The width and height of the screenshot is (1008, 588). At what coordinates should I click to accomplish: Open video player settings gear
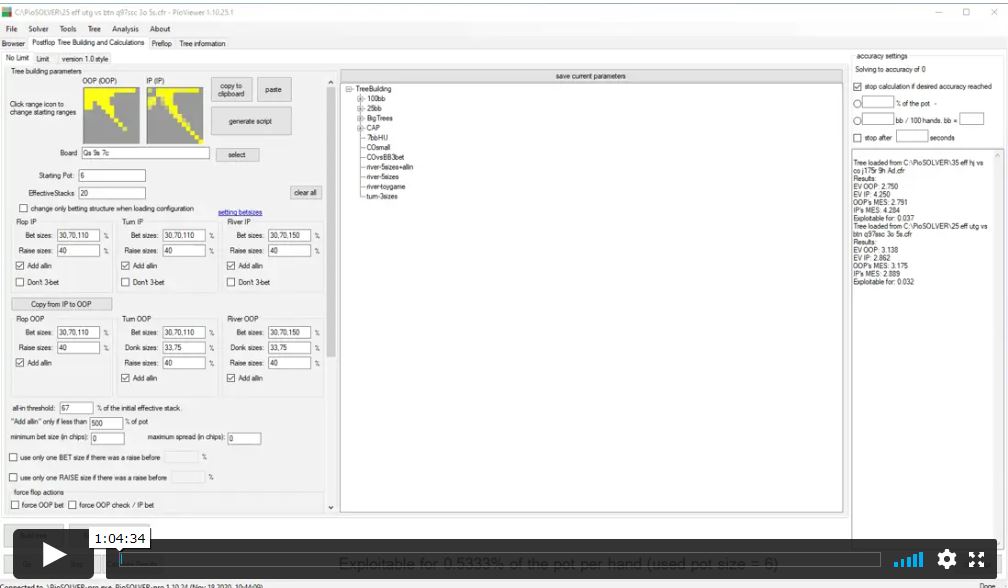coord(946,559)
